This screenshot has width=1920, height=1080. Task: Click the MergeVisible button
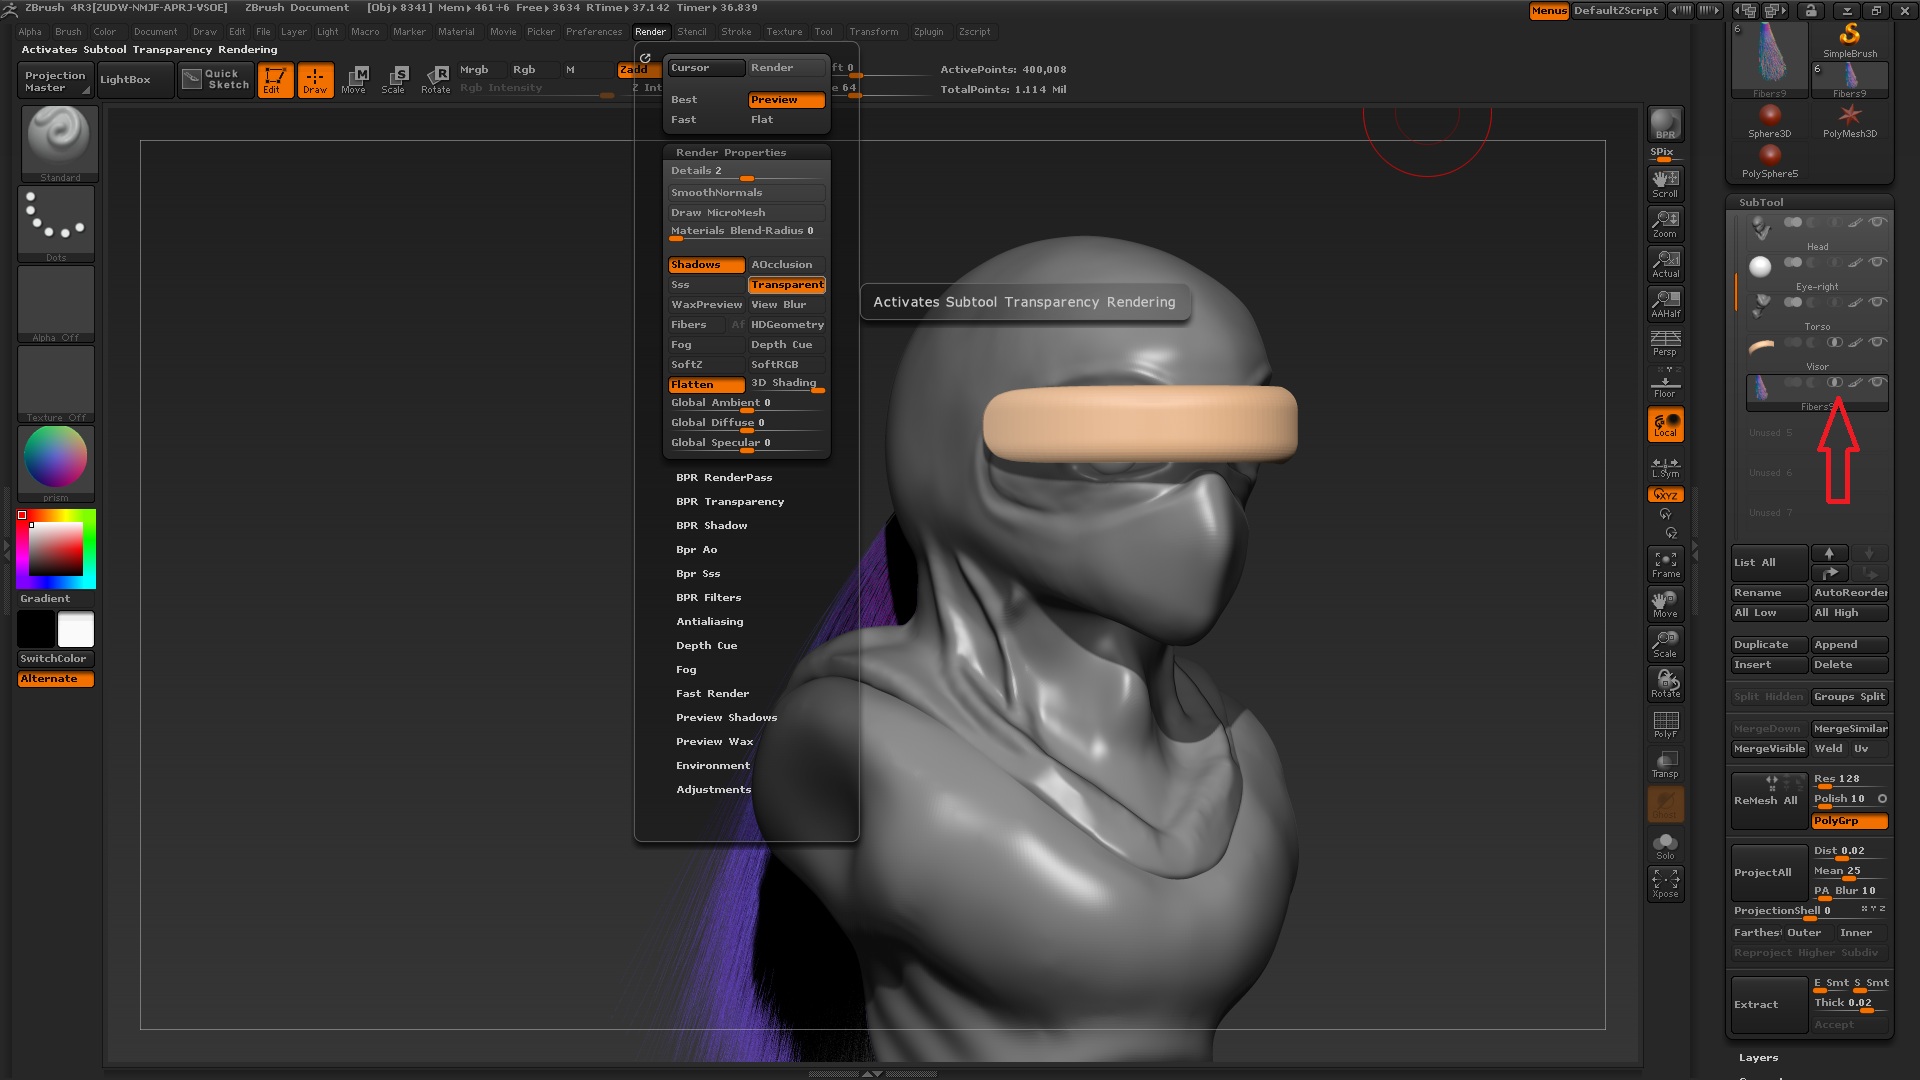tap(1769, 749)
